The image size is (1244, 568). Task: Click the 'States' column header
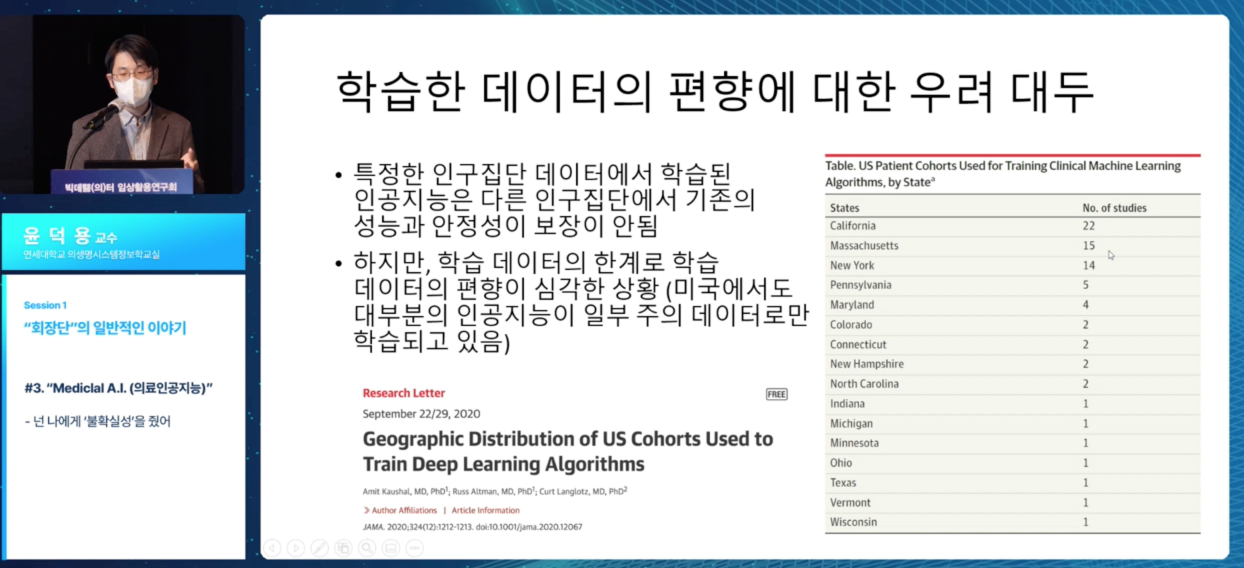pos(844,208)
